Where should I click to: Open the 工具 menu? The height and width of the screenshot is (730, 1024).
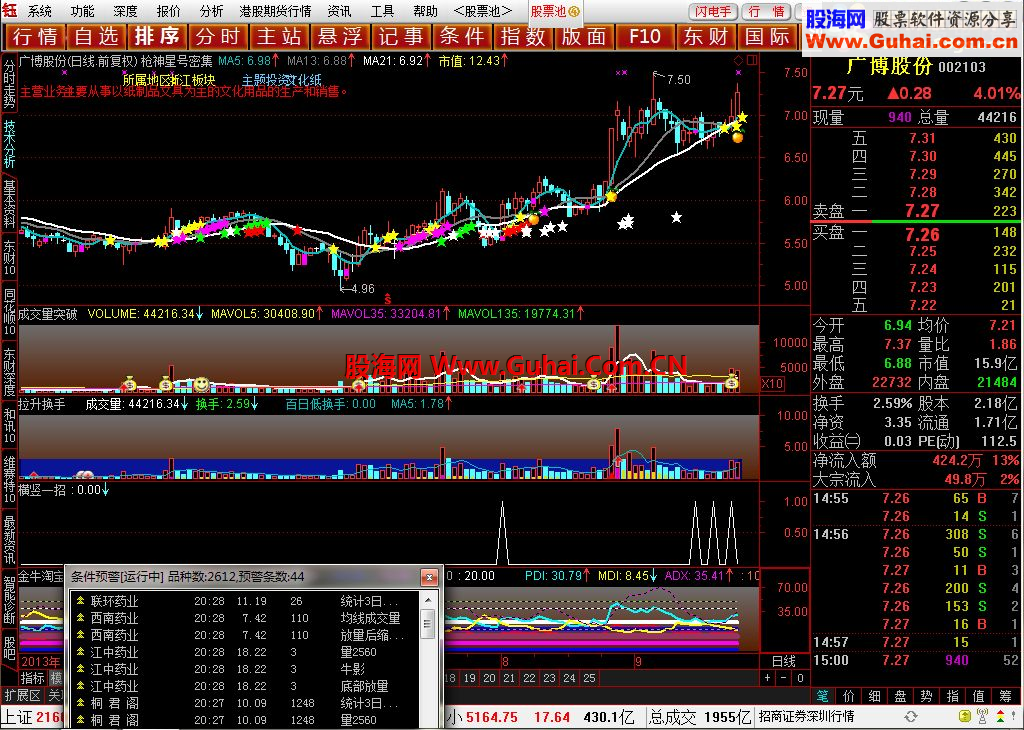pyautogui.click(x=382, y=11)
